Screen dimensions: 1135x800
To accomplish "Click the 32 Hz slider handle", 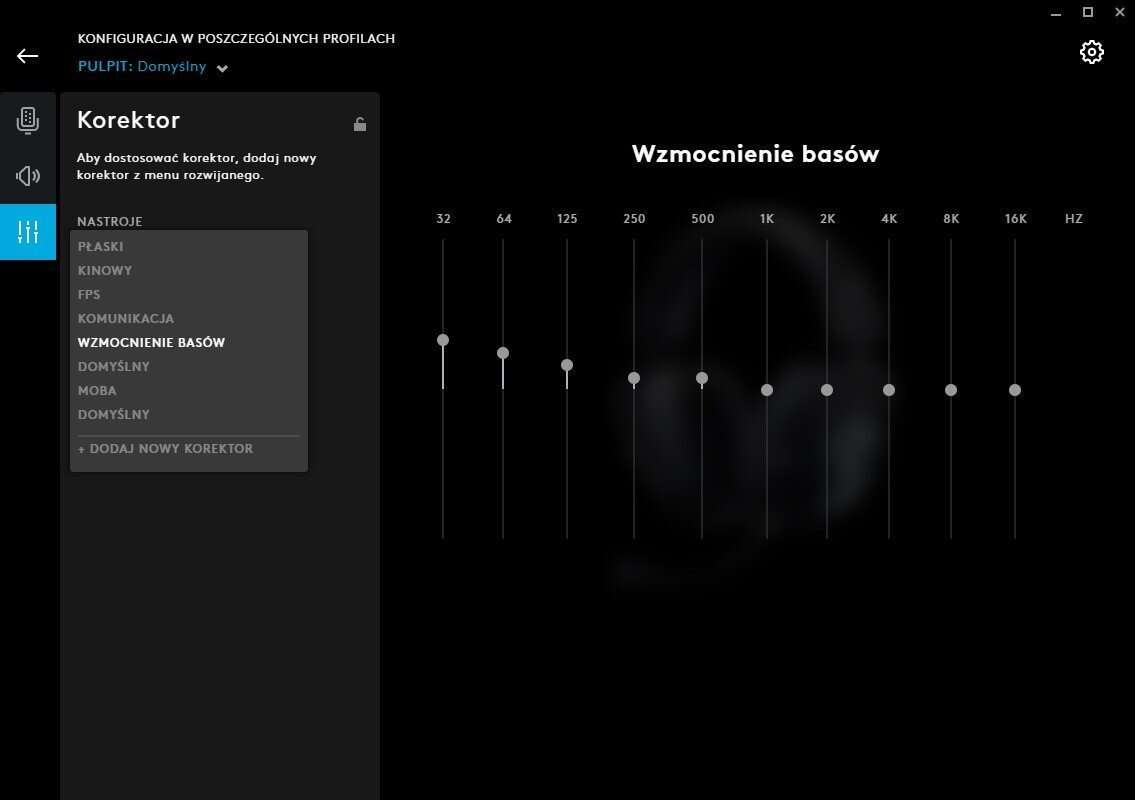I will [x=443, y=340].
